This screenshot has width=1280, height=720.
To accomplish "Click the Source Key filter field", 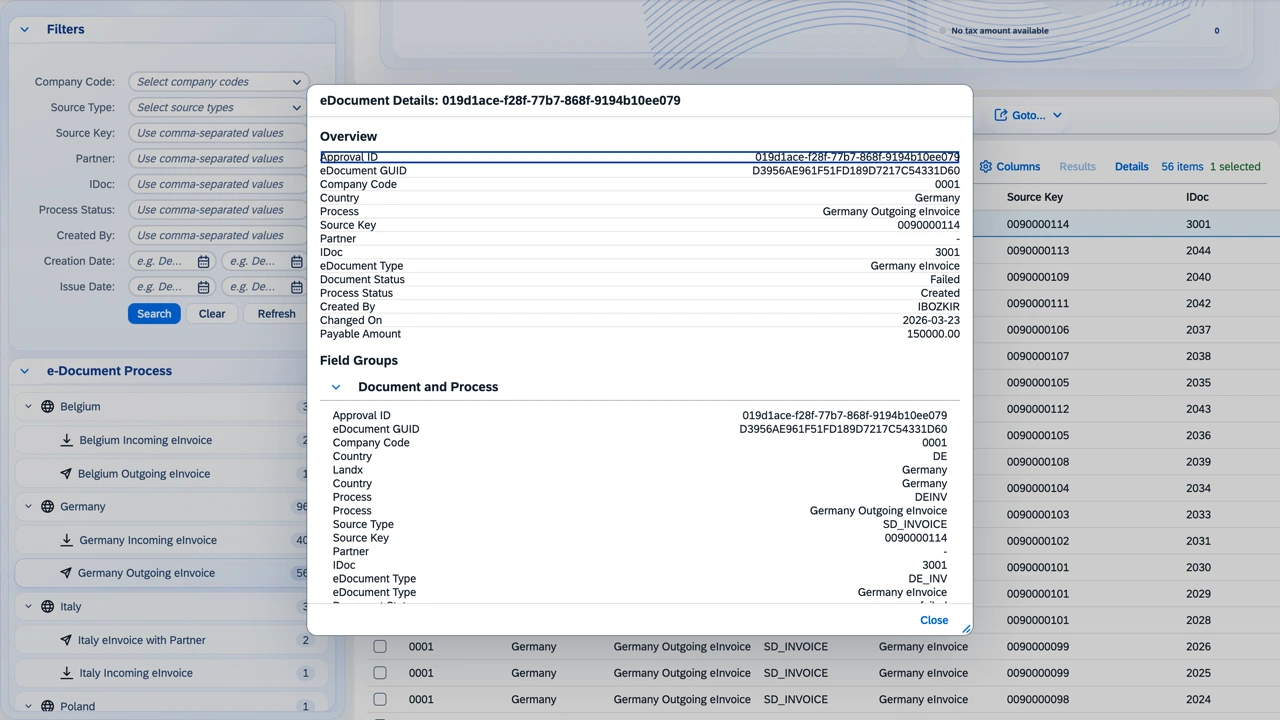I will pos(219,133).
